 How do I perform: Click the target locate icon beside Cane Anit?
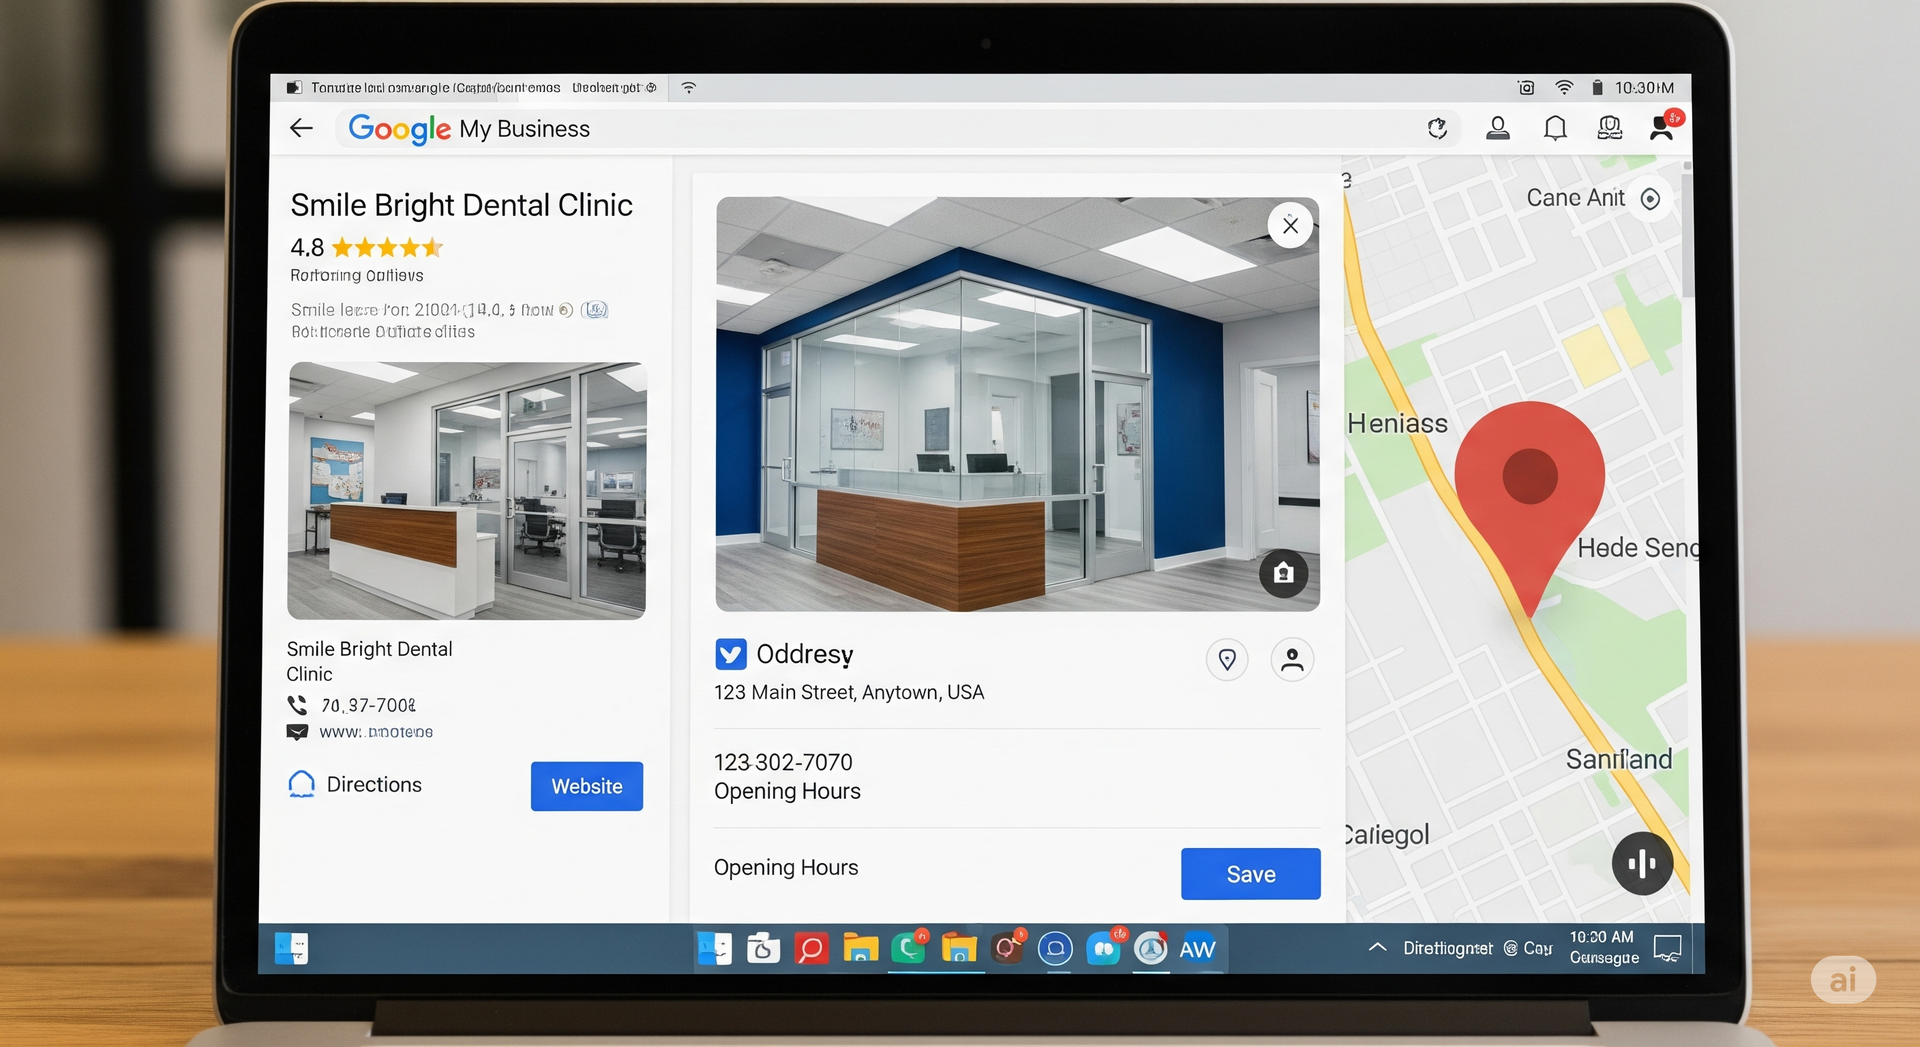point(1651,199)
